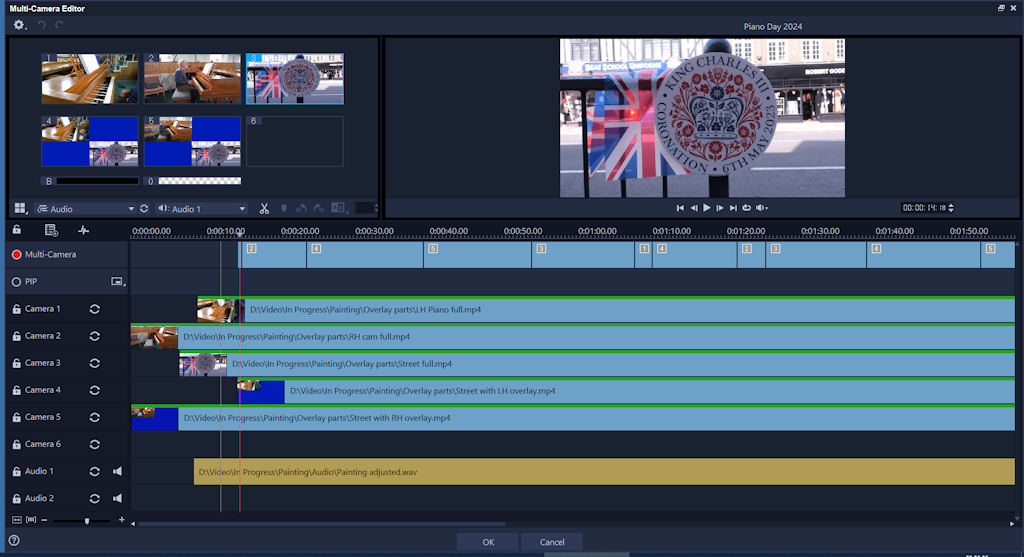Select camera 4 overlay thumbnail

[x=90, y=141]
